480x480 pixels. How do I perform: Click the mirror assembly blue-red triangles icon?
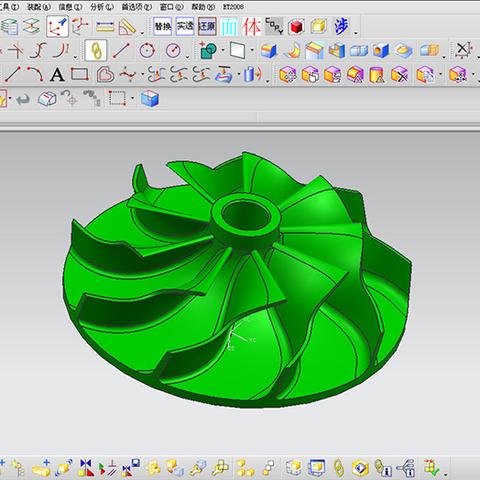[x=86, y=468]
